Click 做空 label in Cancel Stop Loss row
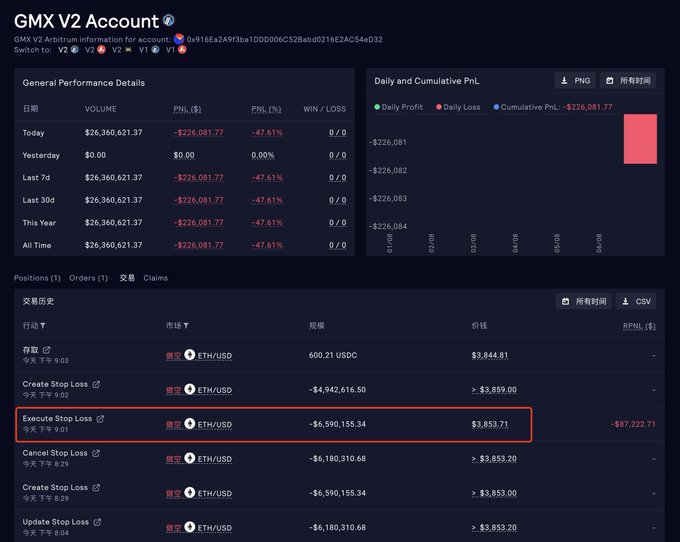The width and height of the screenshot is (680, 542). (x=173, y=459)
